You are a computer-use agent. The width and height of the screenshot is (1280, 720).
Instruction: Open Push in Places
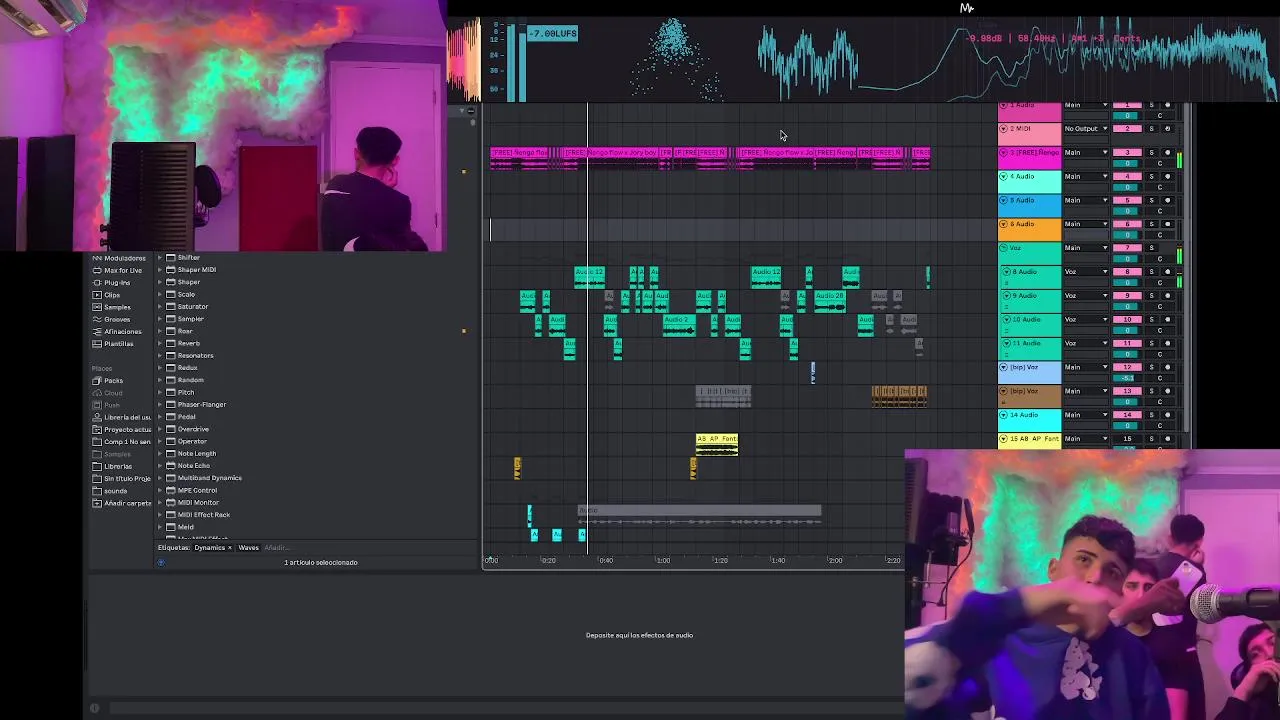tap(107, 405)
